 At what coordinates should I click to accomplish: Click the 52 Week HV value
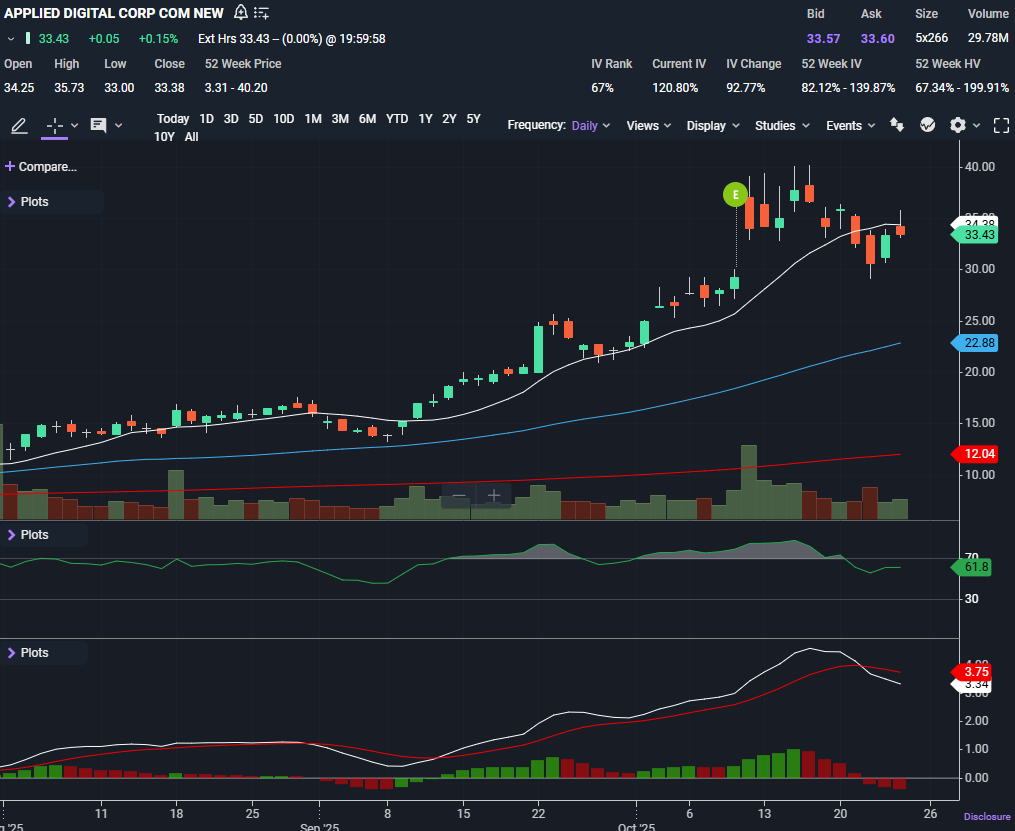point(962,87)
